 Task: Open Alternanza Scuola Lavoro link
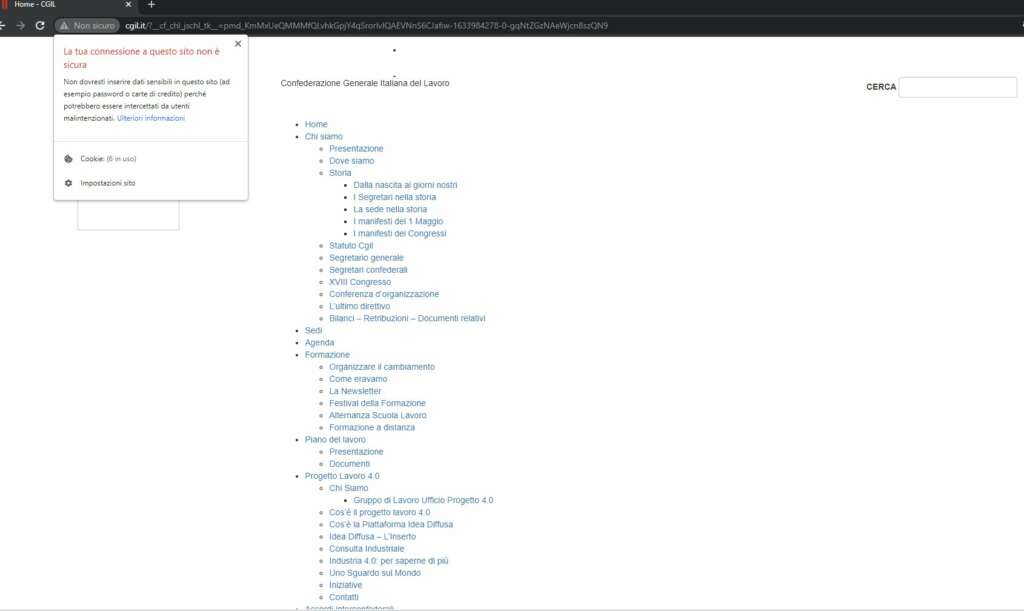tap(377, 415)
